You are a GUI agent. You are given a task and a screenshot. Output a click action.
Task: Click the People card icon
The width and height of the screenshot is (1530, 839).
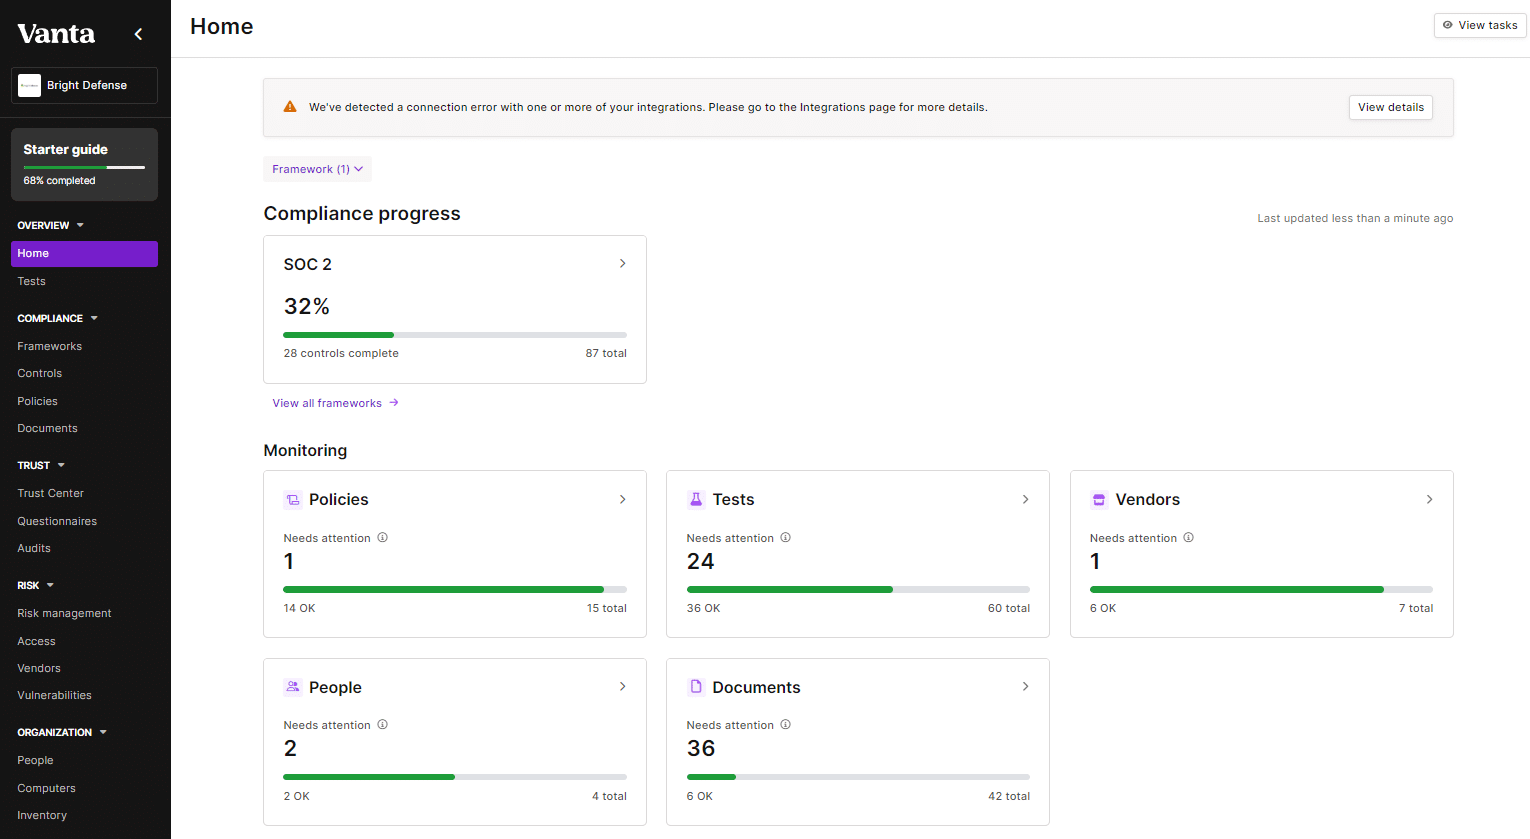click(x=293, y=687)
